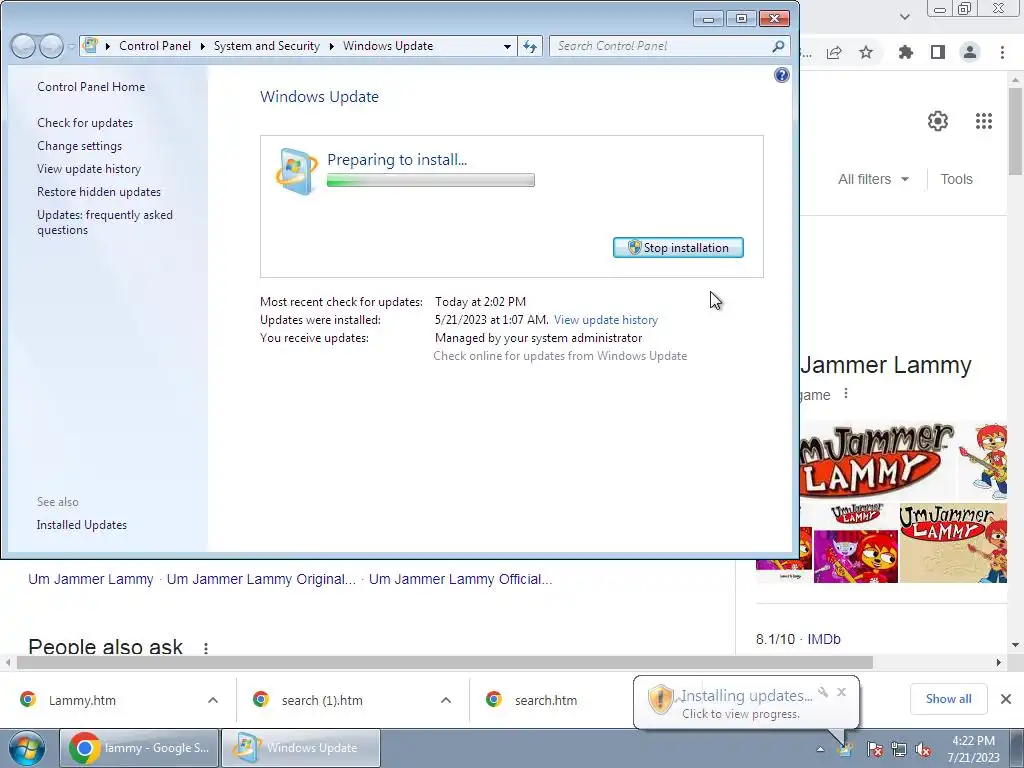The width and height of the screenshot is (1024, 768).
Task: Open Google quick settings gear
Action: [x=938, y=121]
